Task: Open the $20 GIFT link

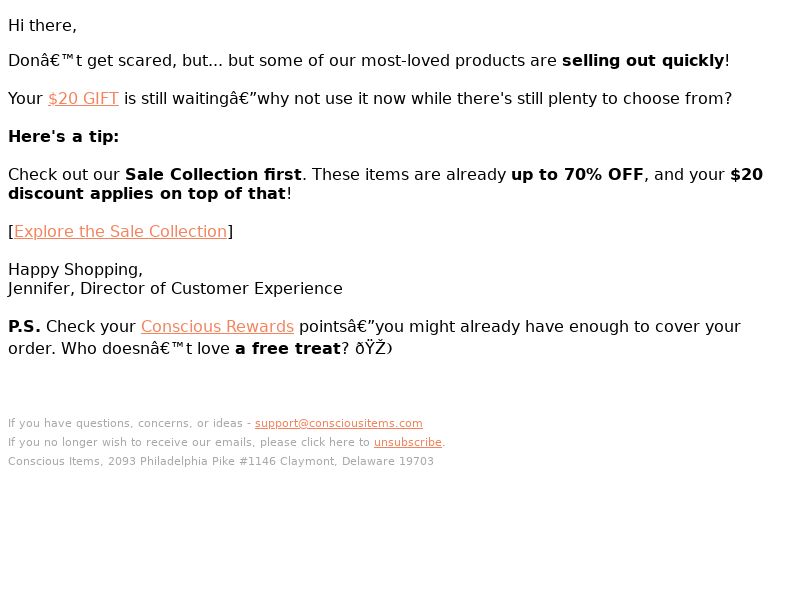Action: coord(83,98)
